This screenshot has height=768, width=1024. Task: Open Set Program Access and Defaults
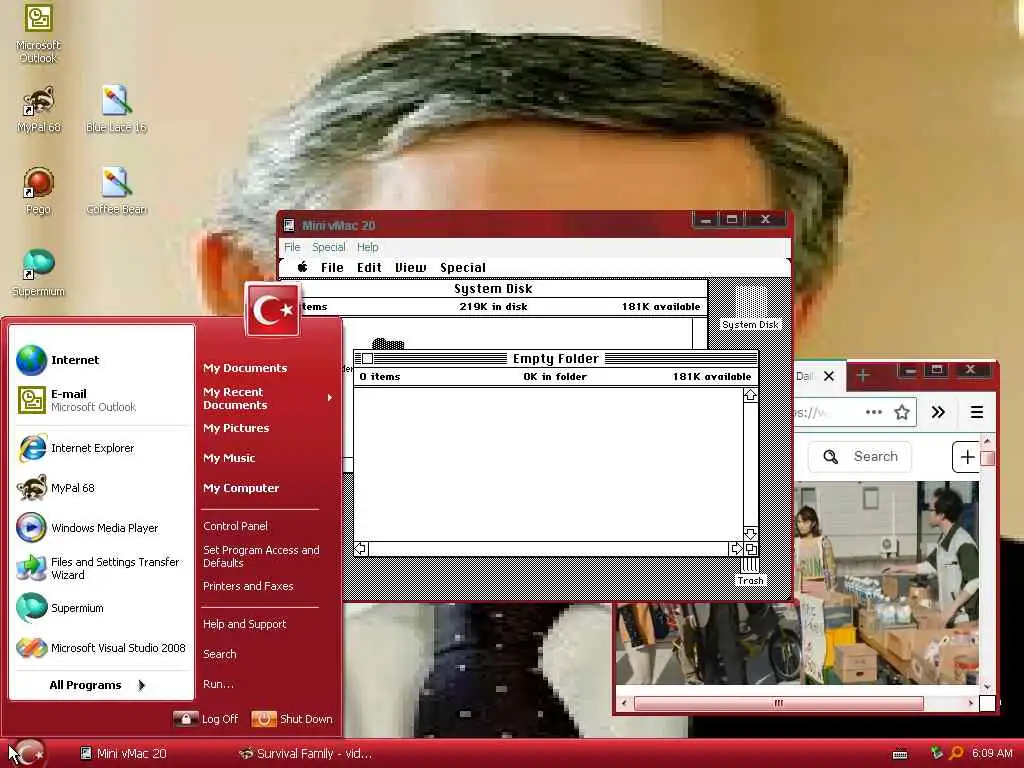[261, 556]
